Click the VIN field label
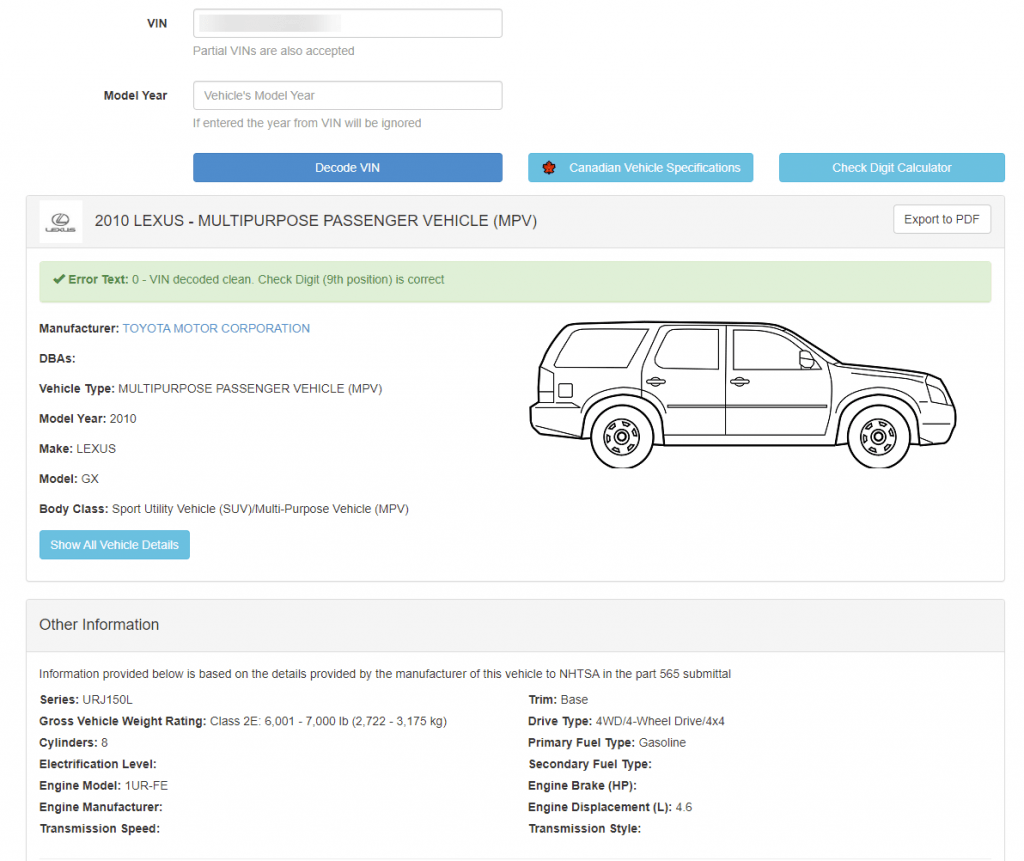 [157, 24]
